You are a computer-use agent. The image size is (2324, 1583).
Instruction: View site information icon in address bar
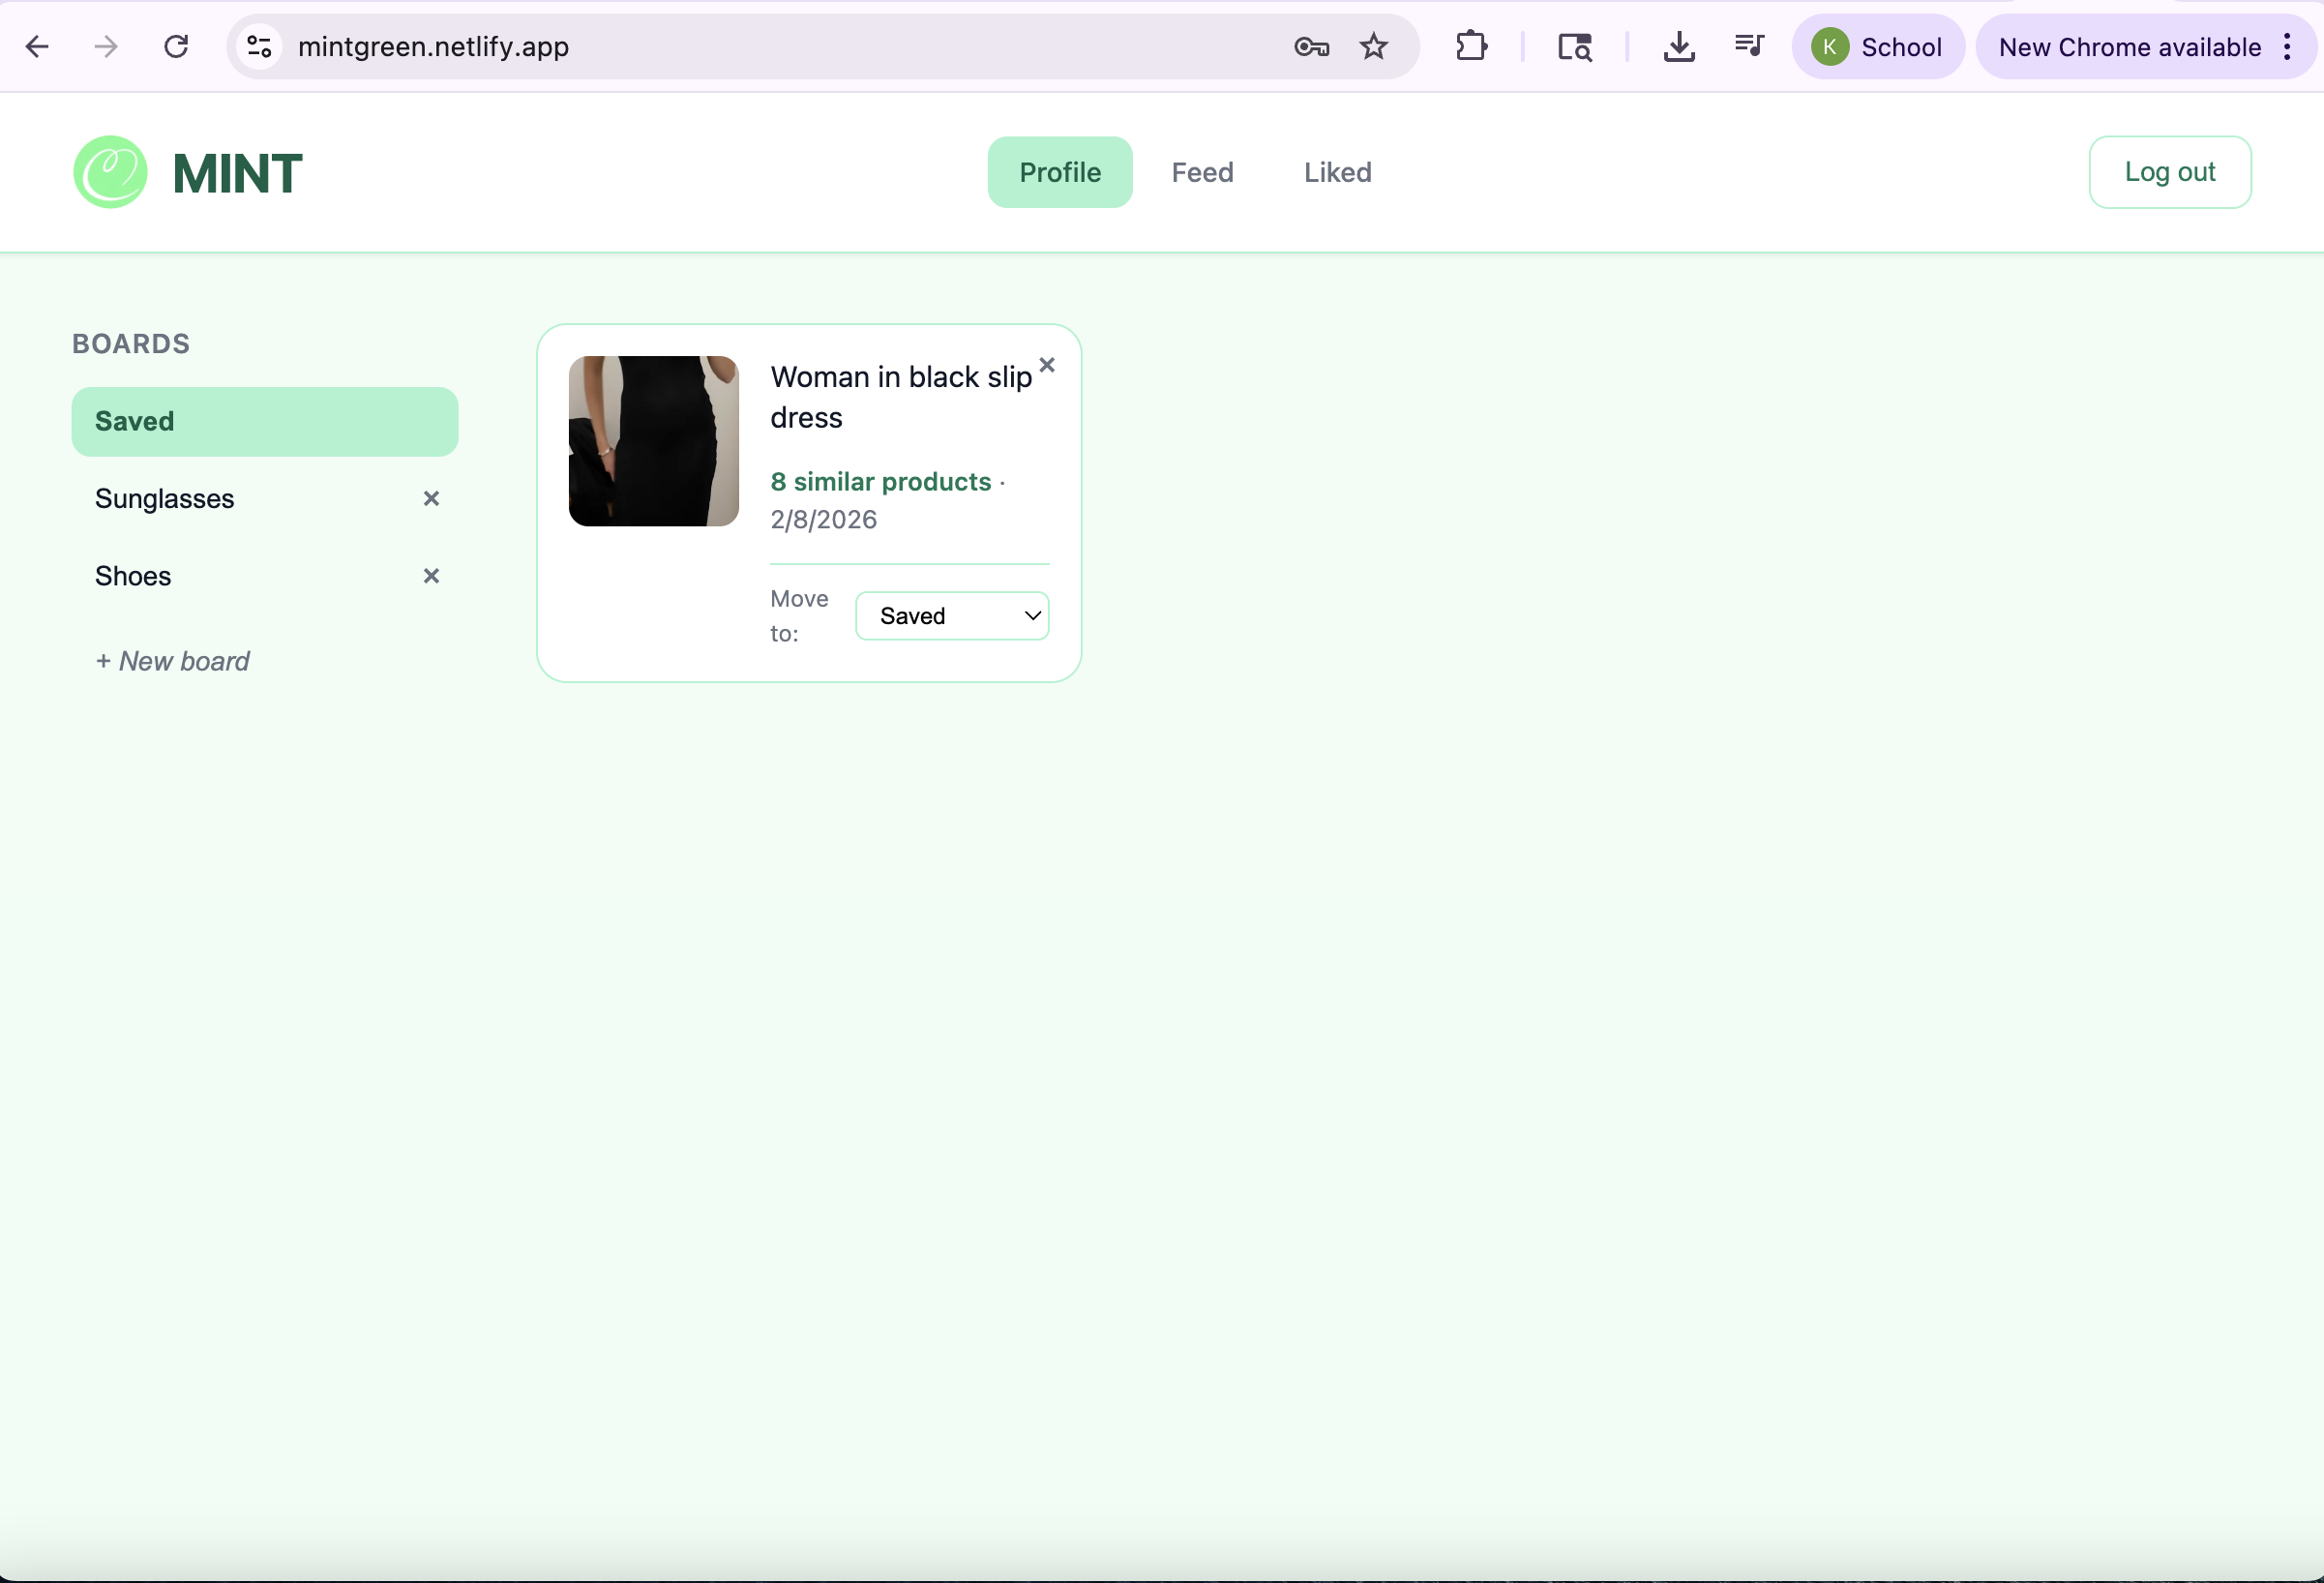pyautogui.click(x=259, y=46)
